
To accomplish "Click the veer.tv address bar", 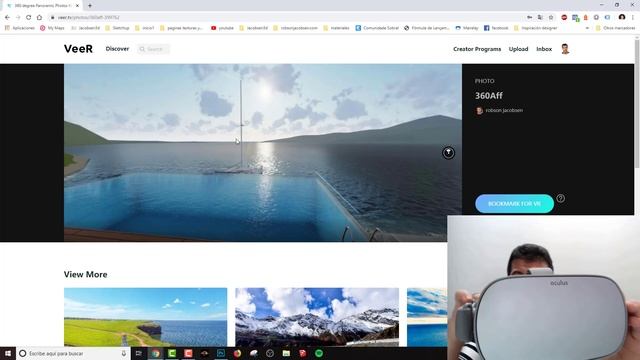I will click(x=286, y=18).
